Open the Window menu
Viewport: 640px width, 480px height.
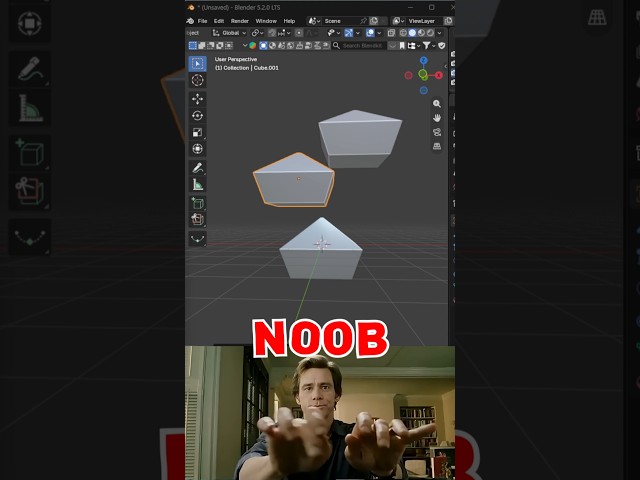pyautogui.click(x=266, y=21)
